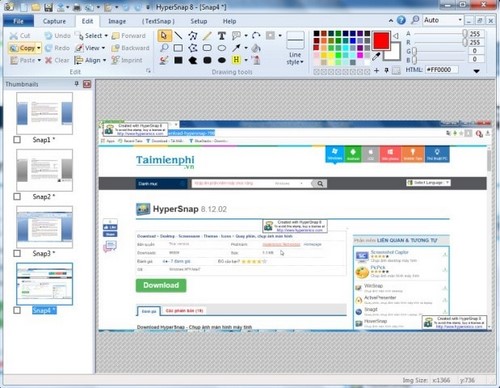Open the Help tab
Viewport: 500px width, 388px height.
[x=229, y=21]
